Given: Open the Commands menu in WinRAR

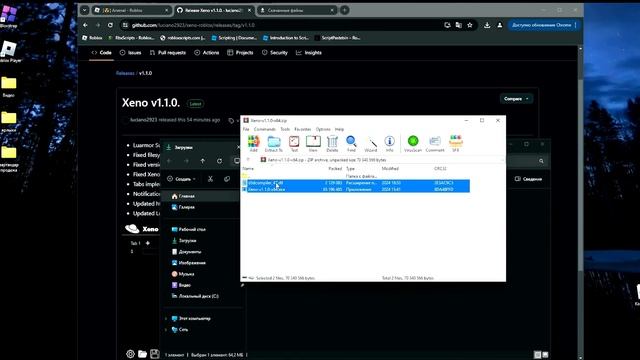Looking at the screenshot, I should tap(264, 129).
